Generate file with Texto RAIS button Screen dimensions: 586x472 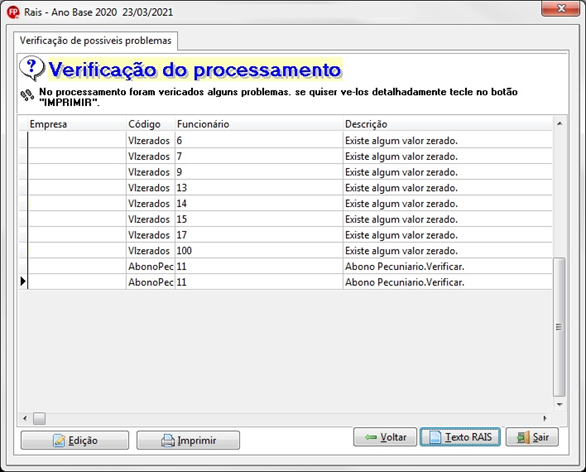460,437
